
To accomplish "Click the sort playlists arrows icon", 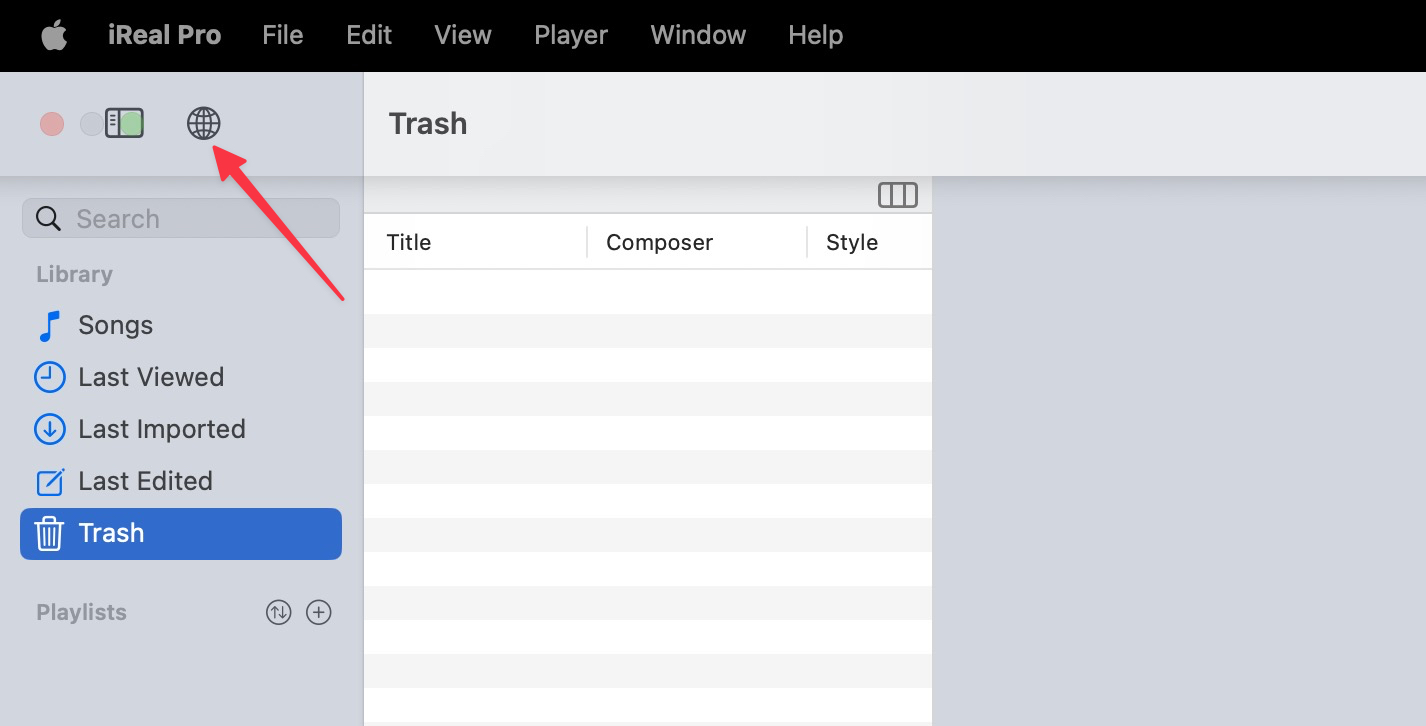I will tap(278, 612).
